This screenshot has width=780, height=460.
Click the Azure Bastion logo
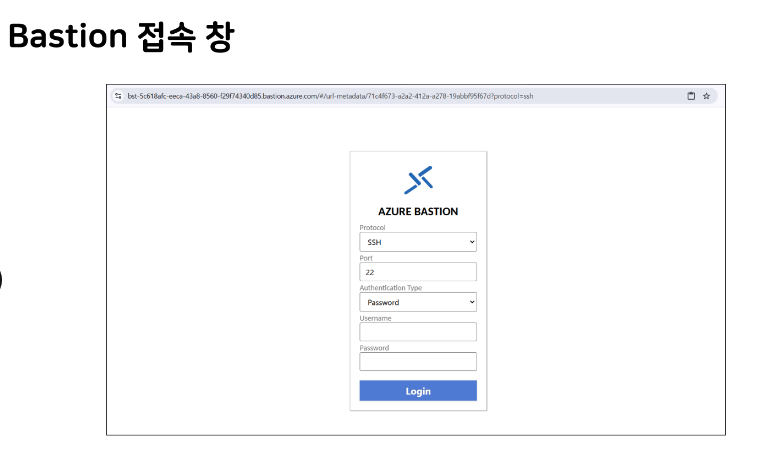(x=418, y=180)
